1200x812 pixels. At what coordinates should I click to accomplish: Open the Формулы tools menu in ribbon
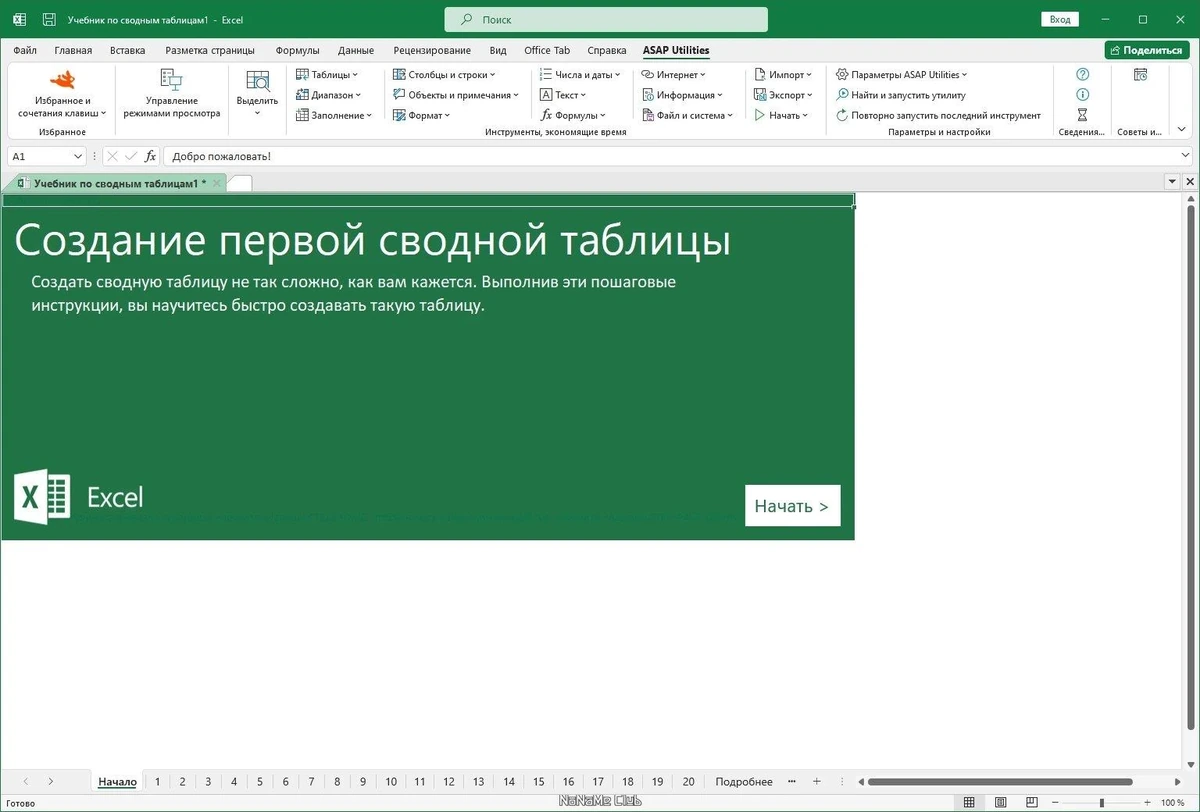[x=572, y=115]
